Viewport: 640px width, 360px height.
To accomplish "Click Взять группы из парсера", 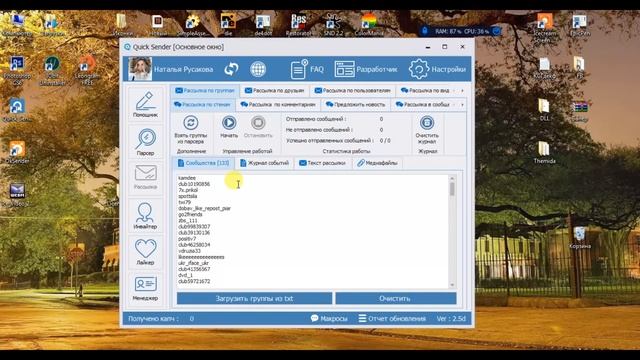I will click(191, 130).
